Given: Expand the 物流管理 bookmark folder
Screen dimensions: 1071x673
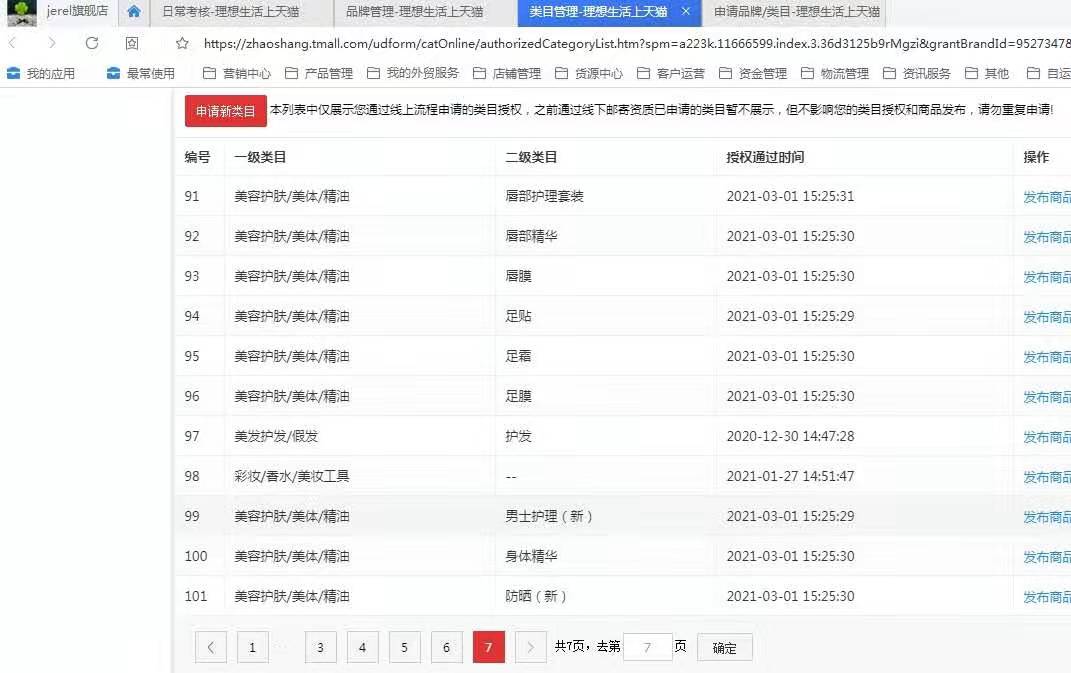Looking at the screenshot, I should [834, 73].
